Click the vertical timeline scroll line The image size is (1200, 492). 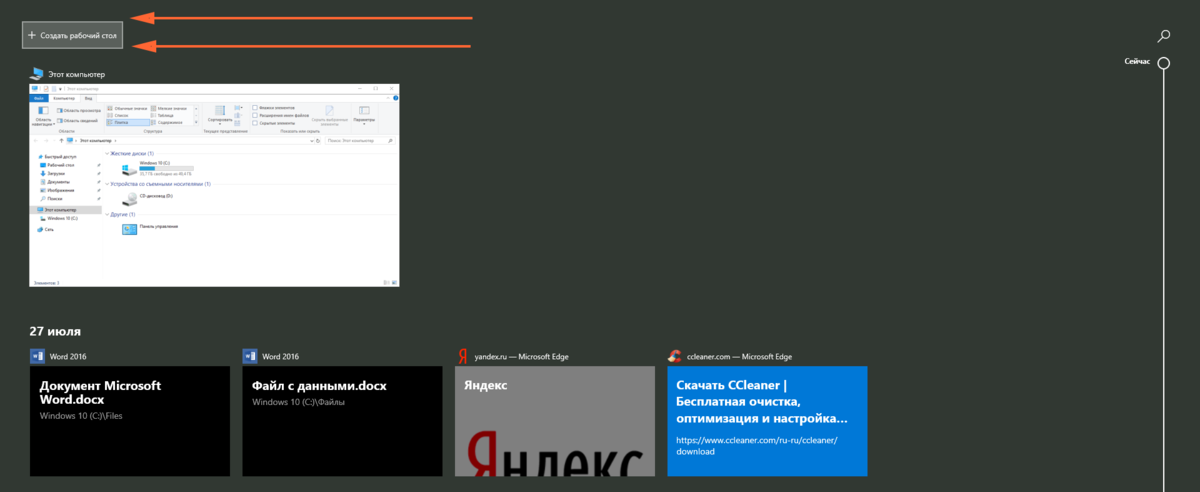1164,280
